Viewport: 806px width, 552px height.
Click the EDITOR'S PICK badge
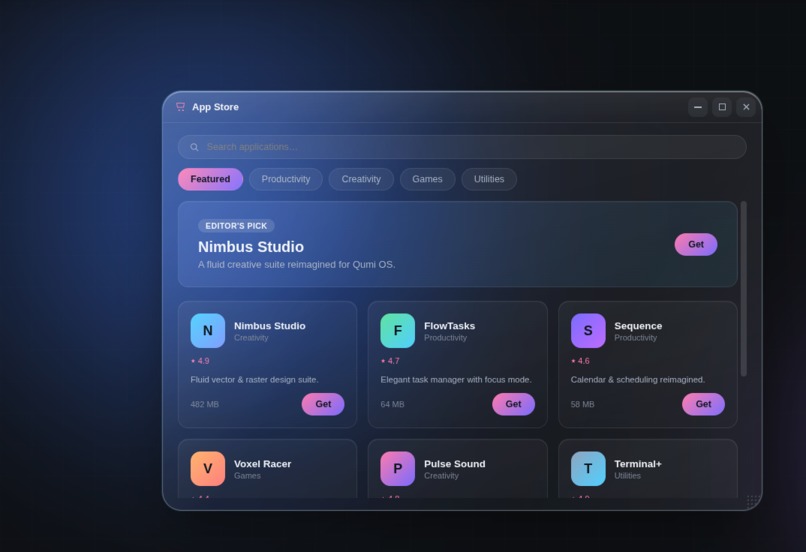tap(236, 226)
